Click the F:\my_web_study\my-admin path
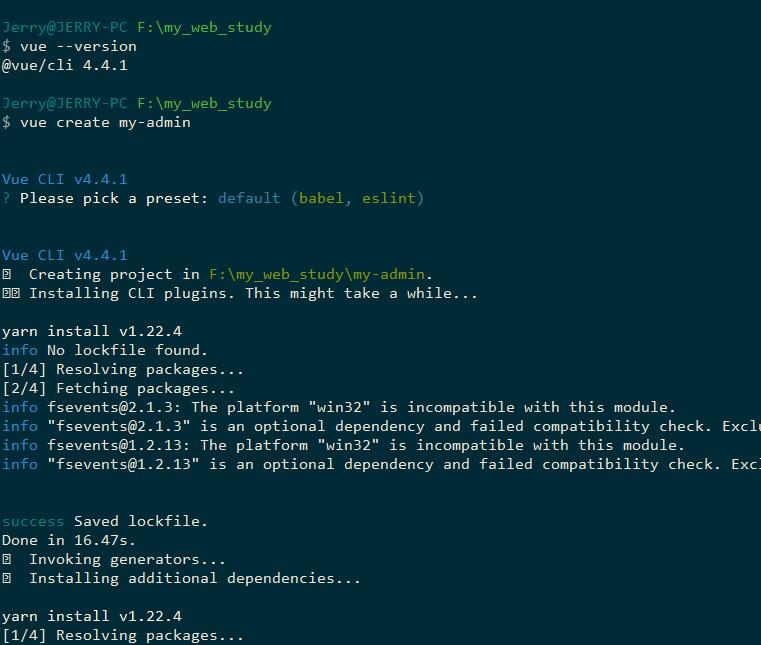 [317, 275]
